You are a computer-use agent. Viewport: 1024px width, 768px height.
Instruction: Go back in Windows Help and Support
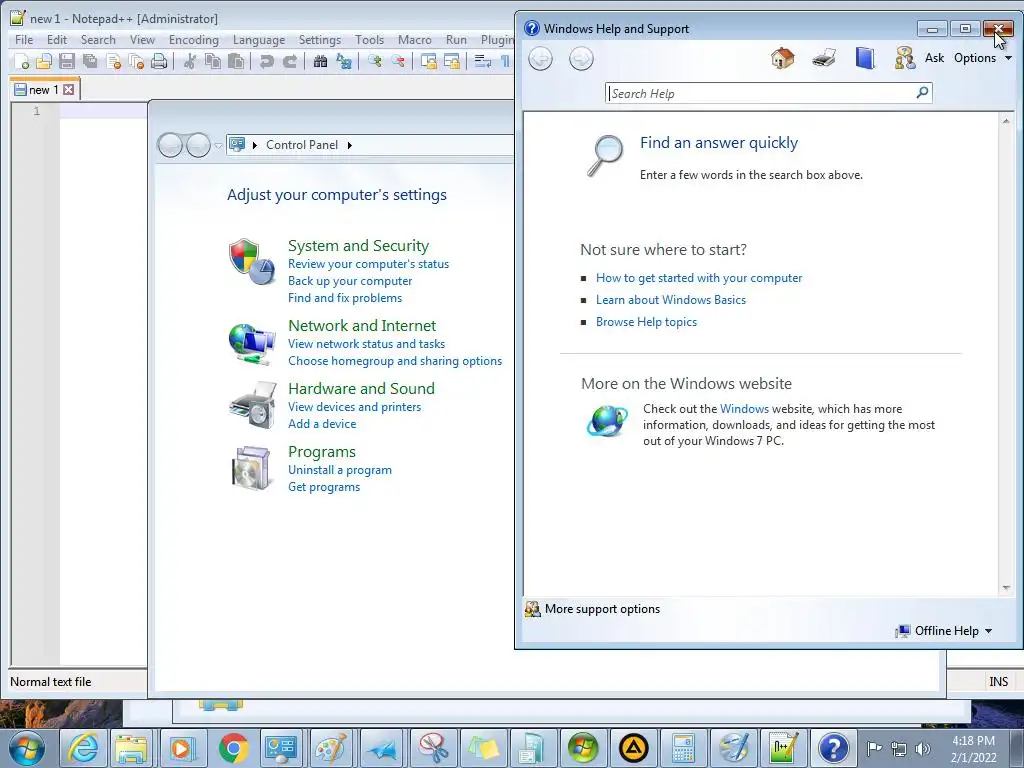540,59
